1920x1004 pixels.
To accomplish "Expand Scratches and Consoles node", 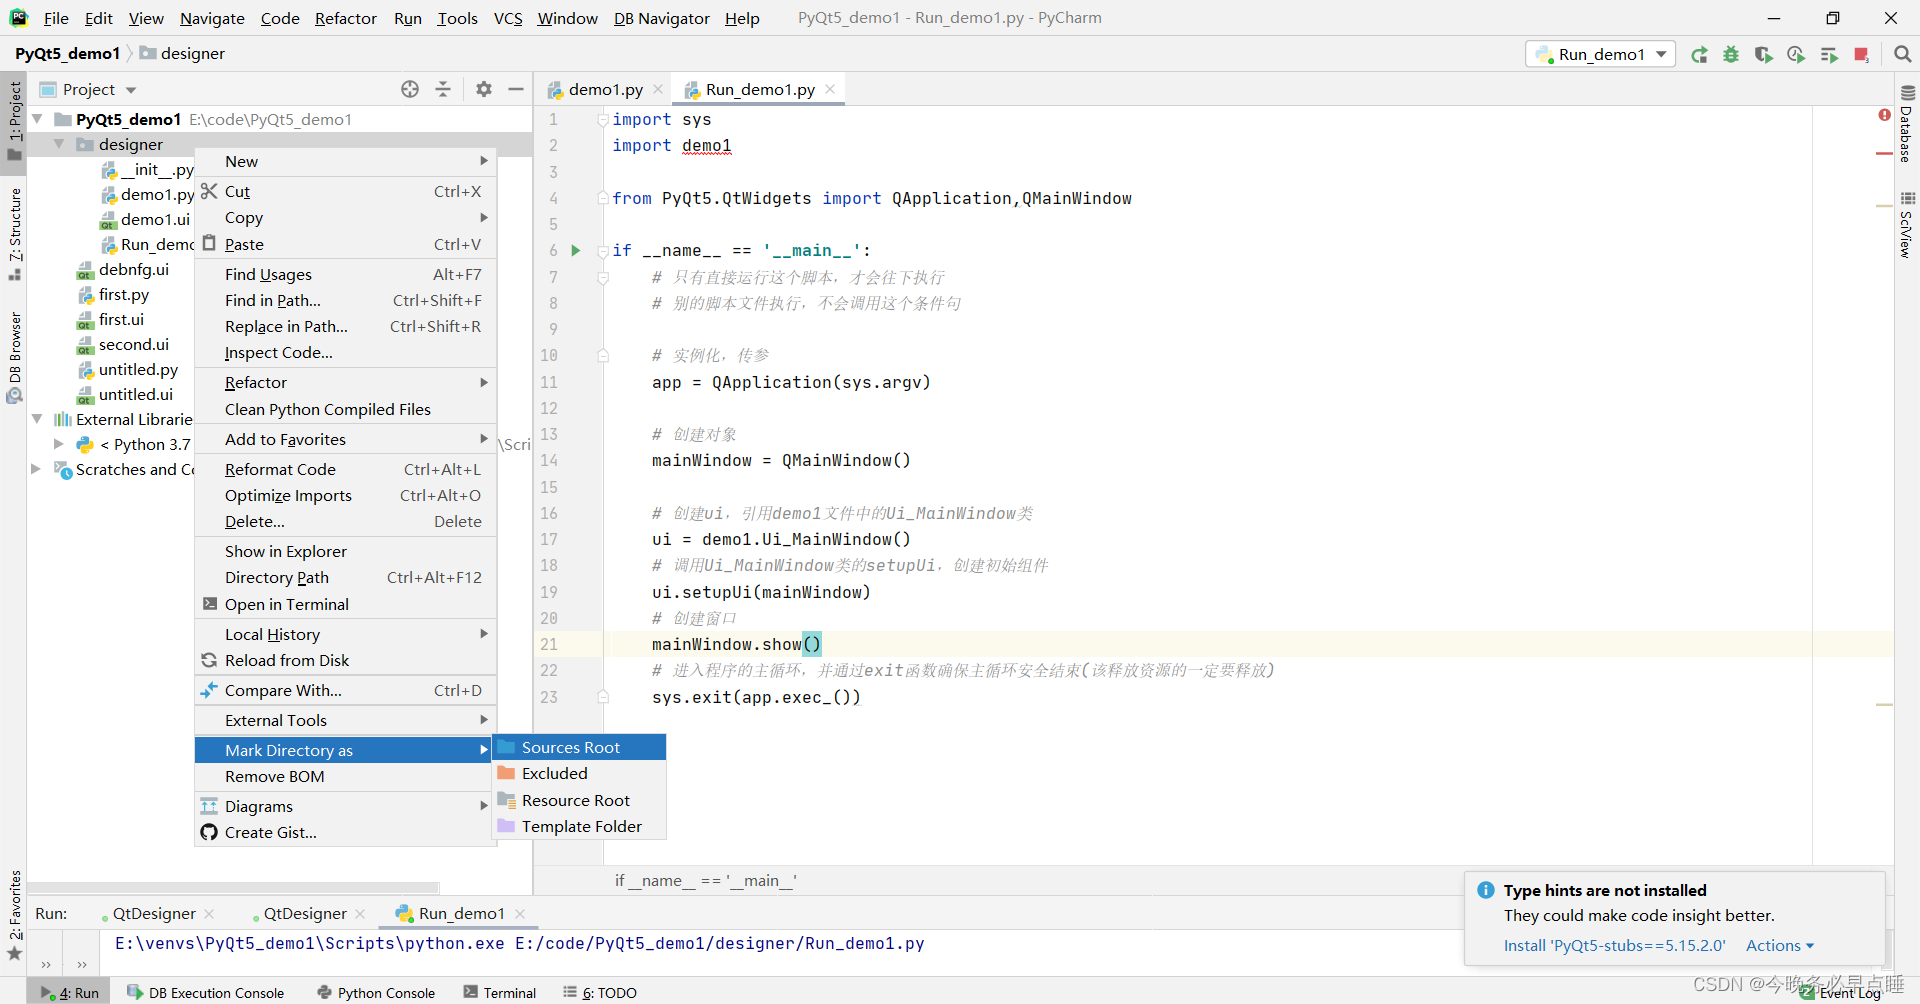I will point(37,469).
